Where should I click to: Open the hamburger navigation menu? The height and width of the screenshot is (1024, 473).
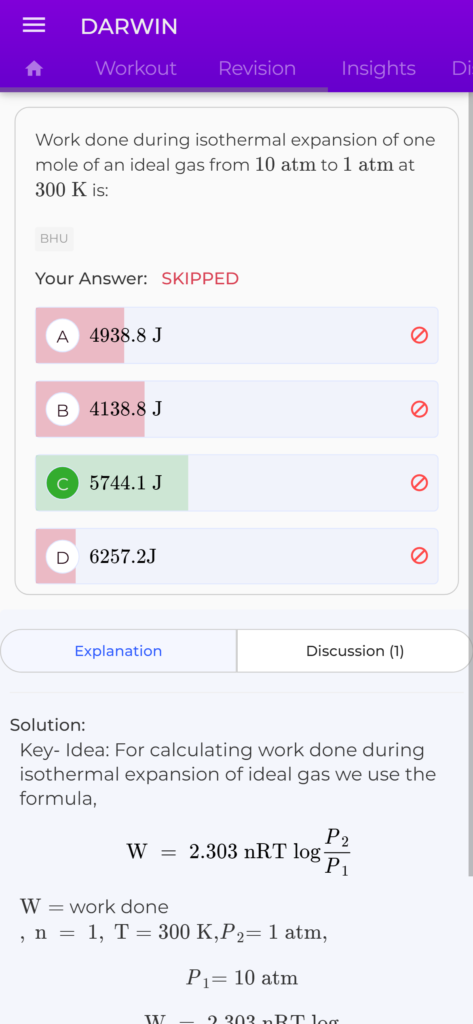(34, 25)
